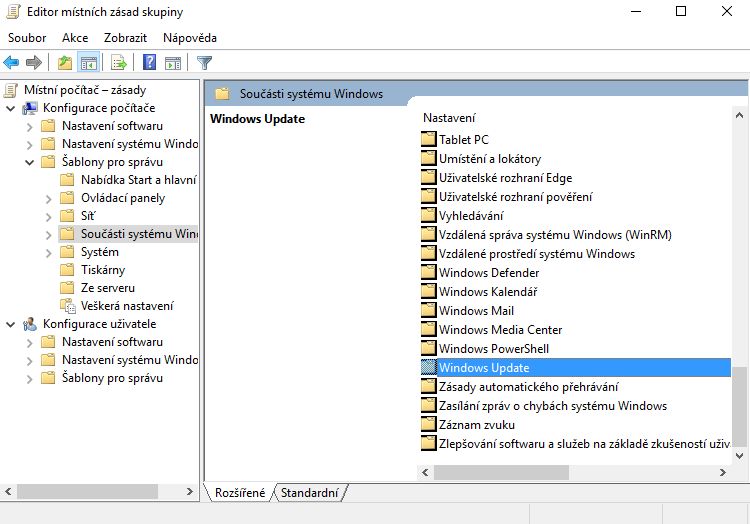Click the Součásti systému Windows header folder icon
The image size is (750, 524).
coord(222,94)
